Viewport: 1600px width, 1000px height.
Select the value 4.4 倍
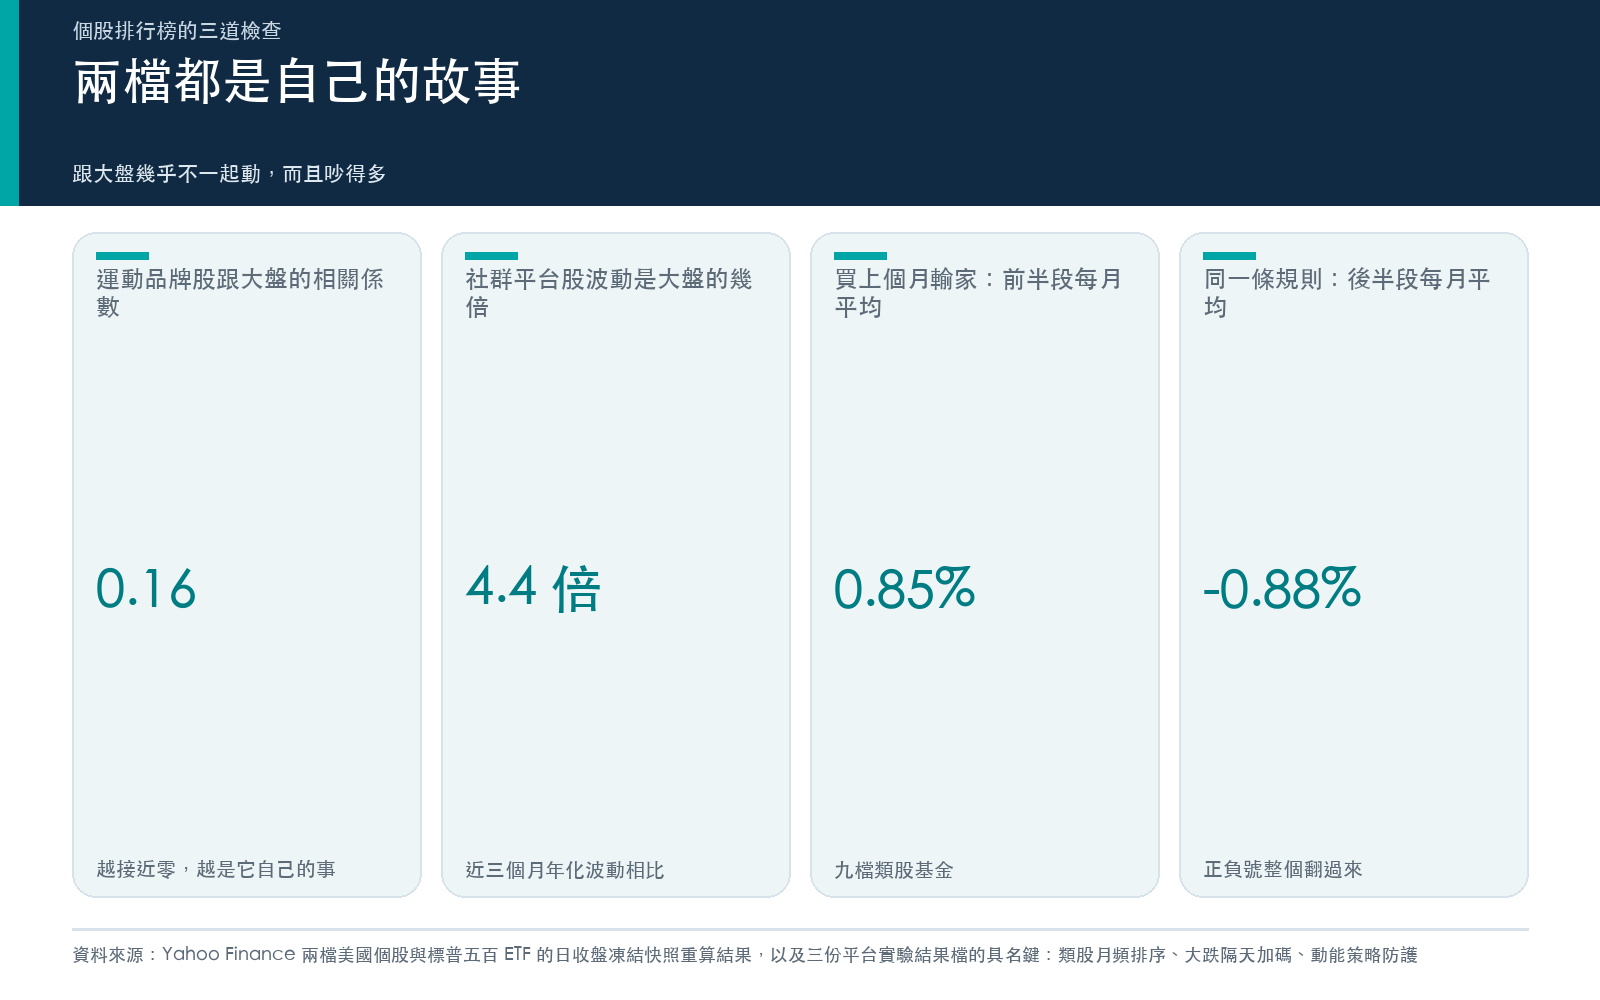(533, 588)
